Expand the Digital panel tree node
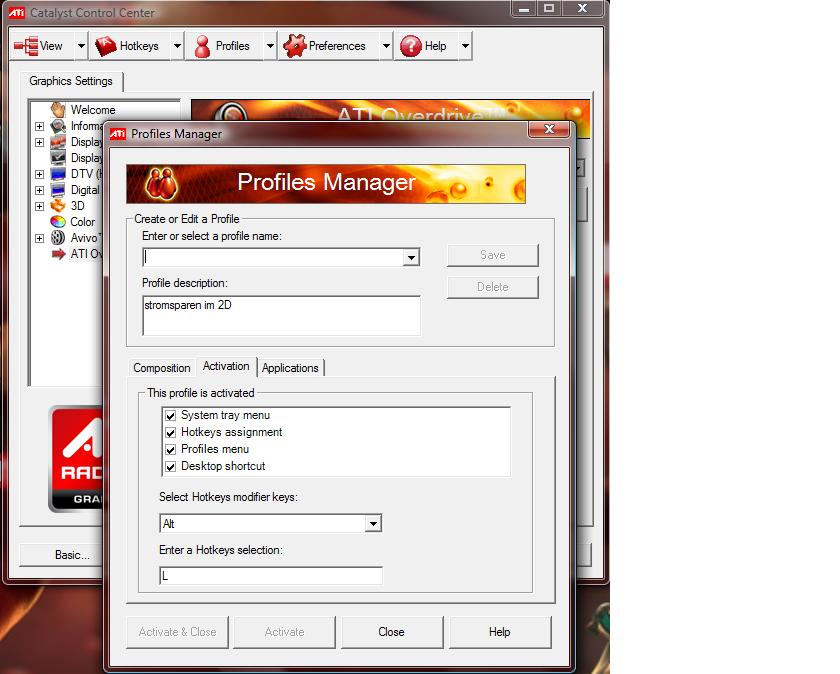The height and width of the screenshot is (674, 840). coord(40,190)
